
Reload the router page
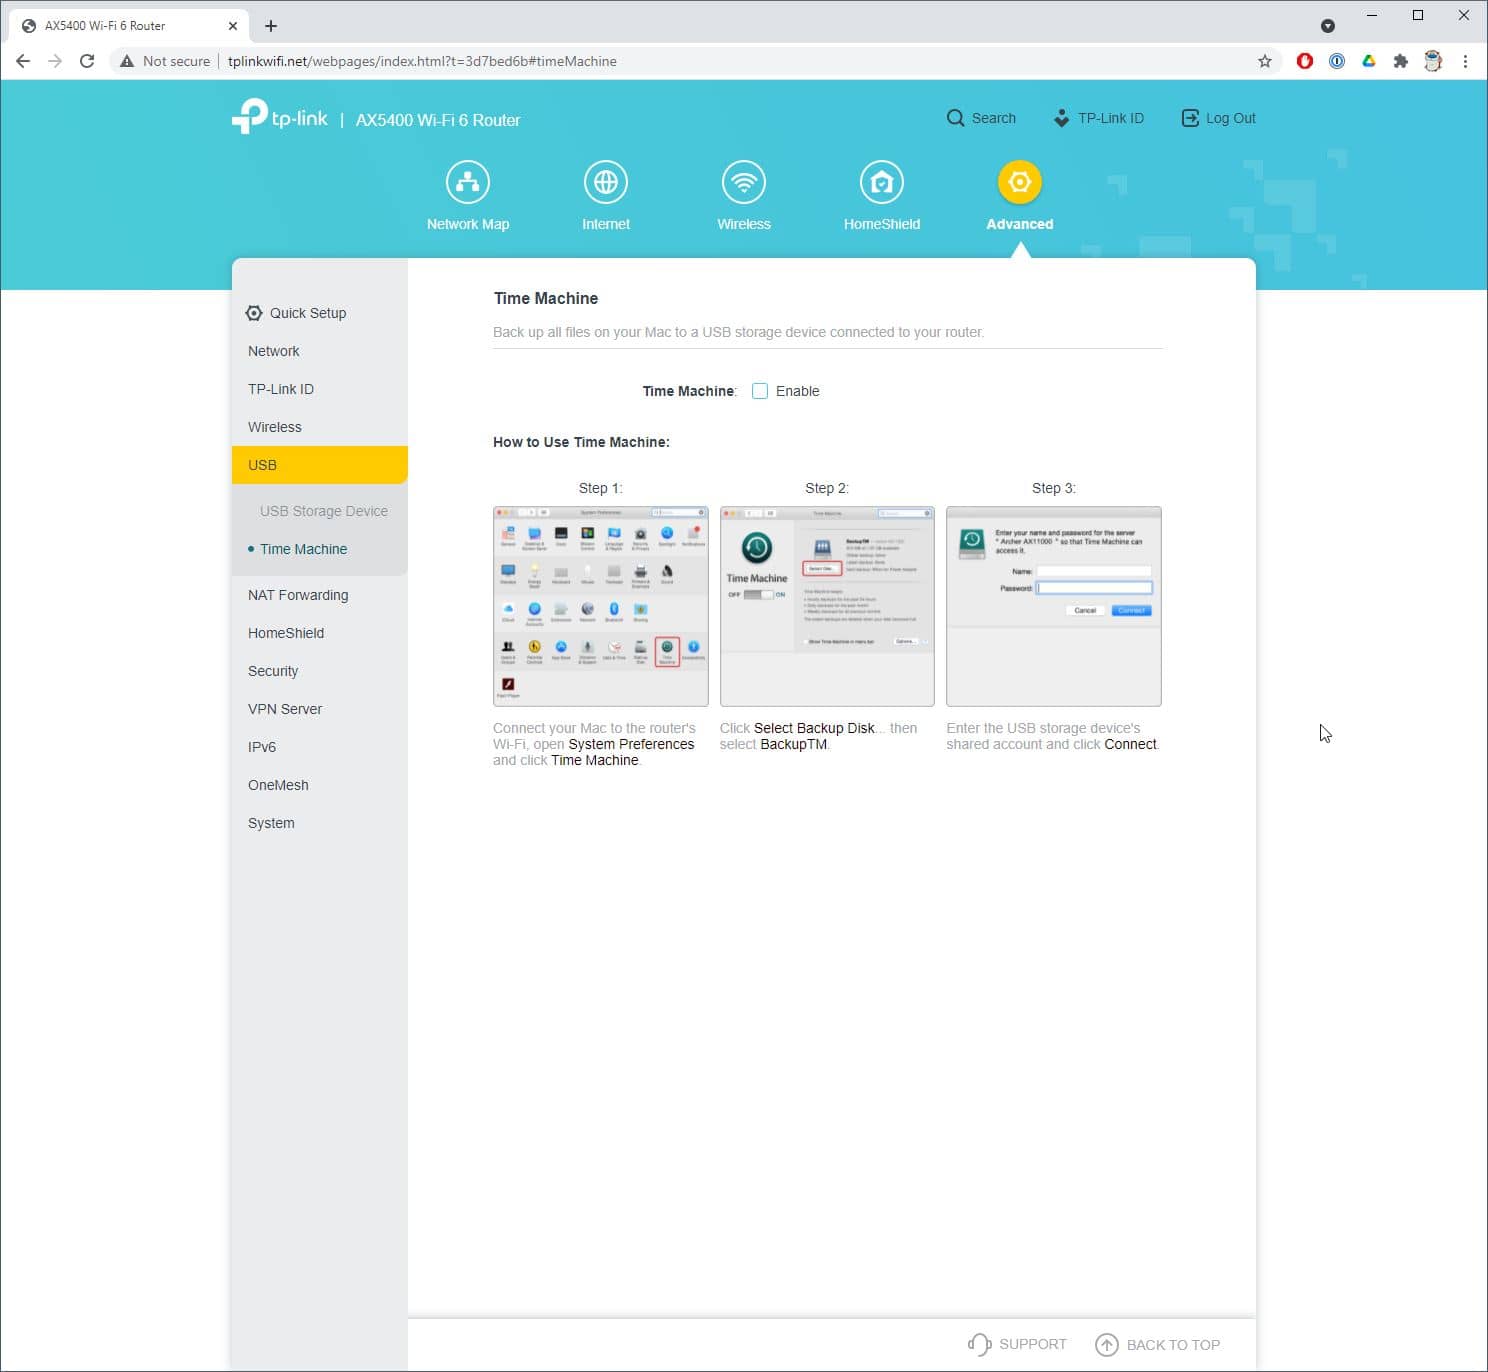pyautogui.click(x=87, y=61)
